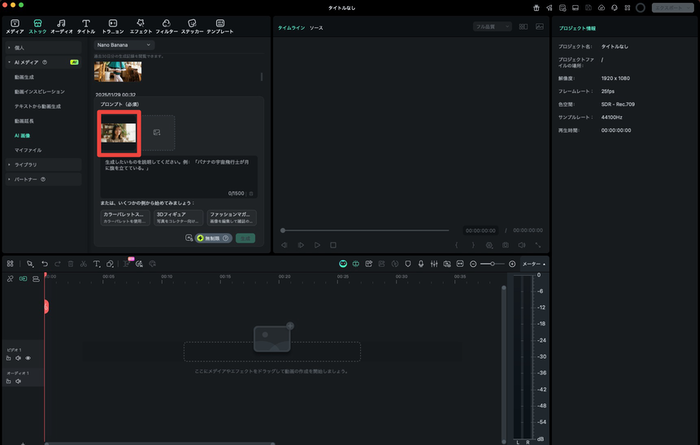
Task: Click the voiceover microphone icon above timeline
Action: click(420, 263)
